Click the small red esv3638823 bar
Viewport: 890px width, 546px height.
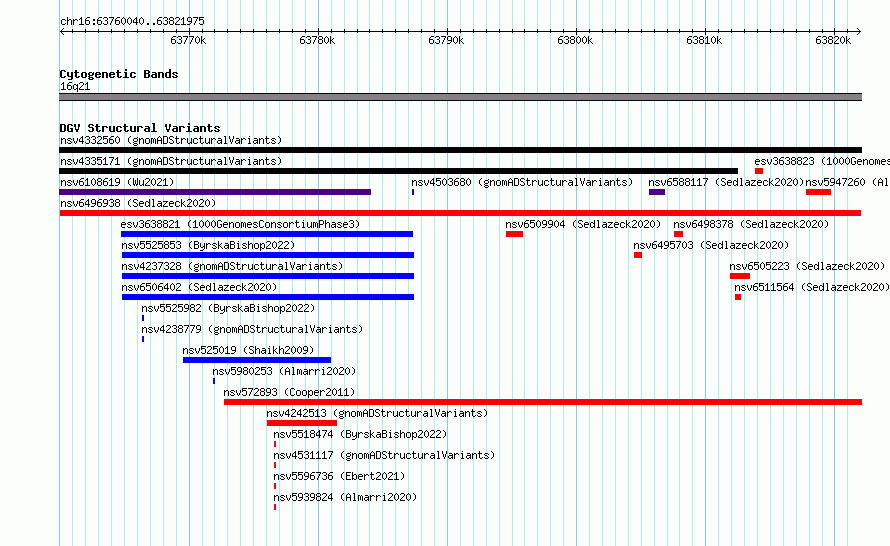tap(759, 171)
